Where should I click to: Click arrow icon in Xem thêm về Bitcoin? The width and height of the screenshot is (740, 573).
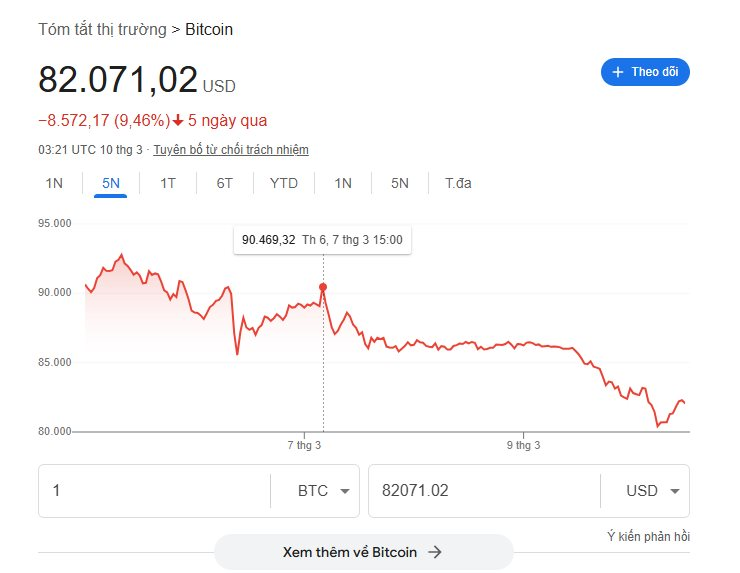click(x=435, y=552)
